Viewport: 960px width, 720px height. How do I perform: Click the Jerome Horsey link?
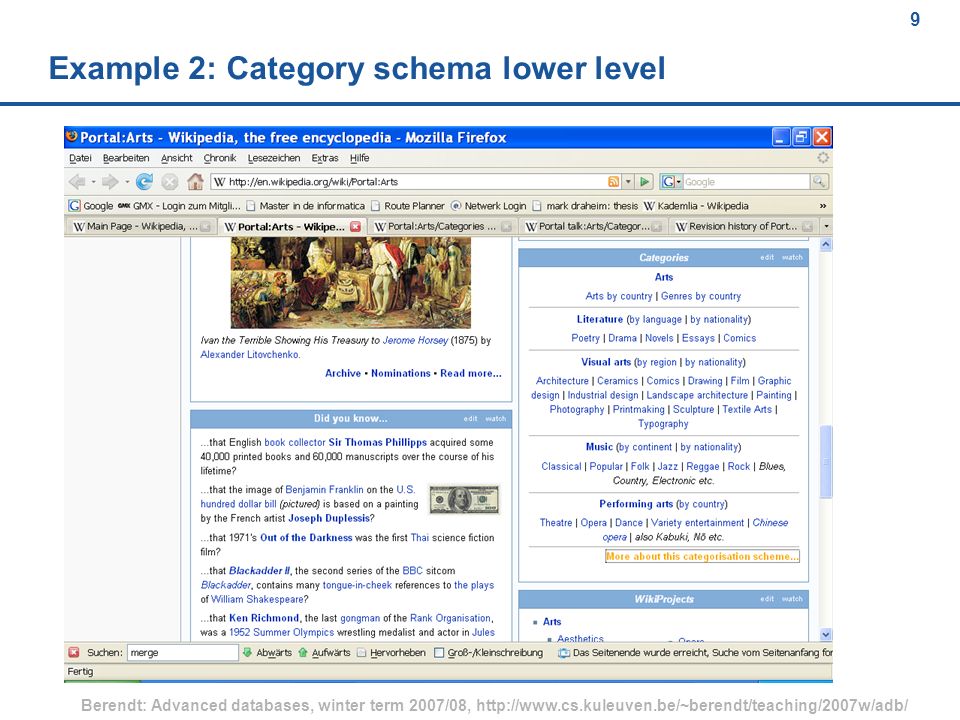[x=415, y=340]
